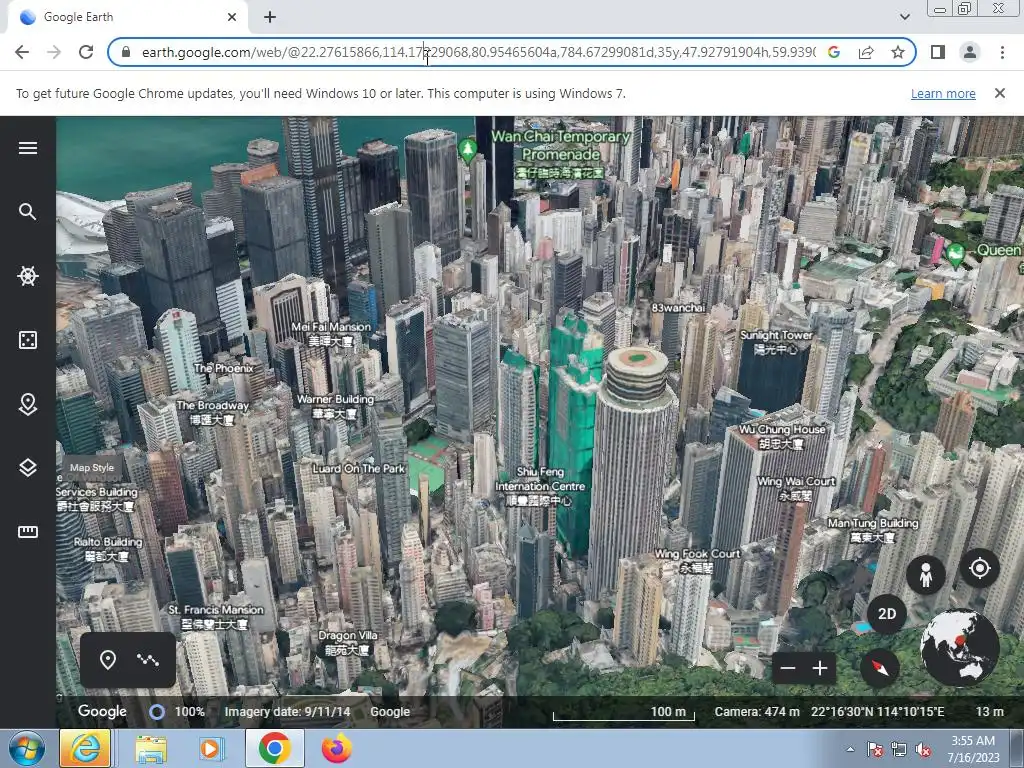
Task: Click the Imagery date 9/11/14 text
Action: click(287, 712)
